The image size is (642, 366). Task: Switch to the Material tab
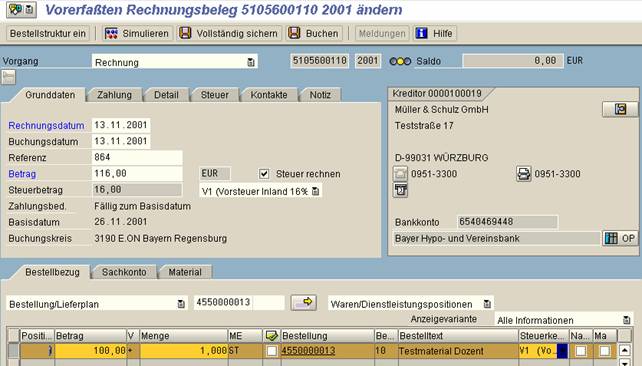(185, 272)
